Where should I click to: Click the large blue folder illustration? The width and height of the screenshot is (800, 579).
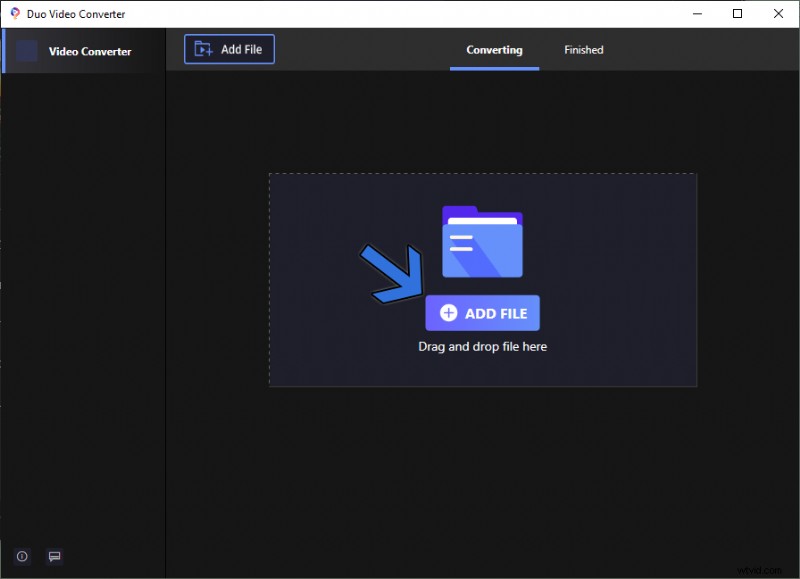482,242
